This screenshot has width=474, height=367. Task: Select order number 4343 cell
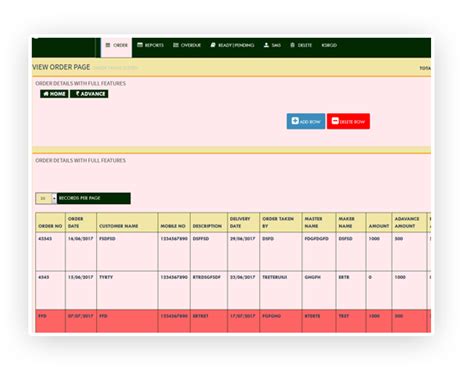pyautogui.click(x=50, y=290)
